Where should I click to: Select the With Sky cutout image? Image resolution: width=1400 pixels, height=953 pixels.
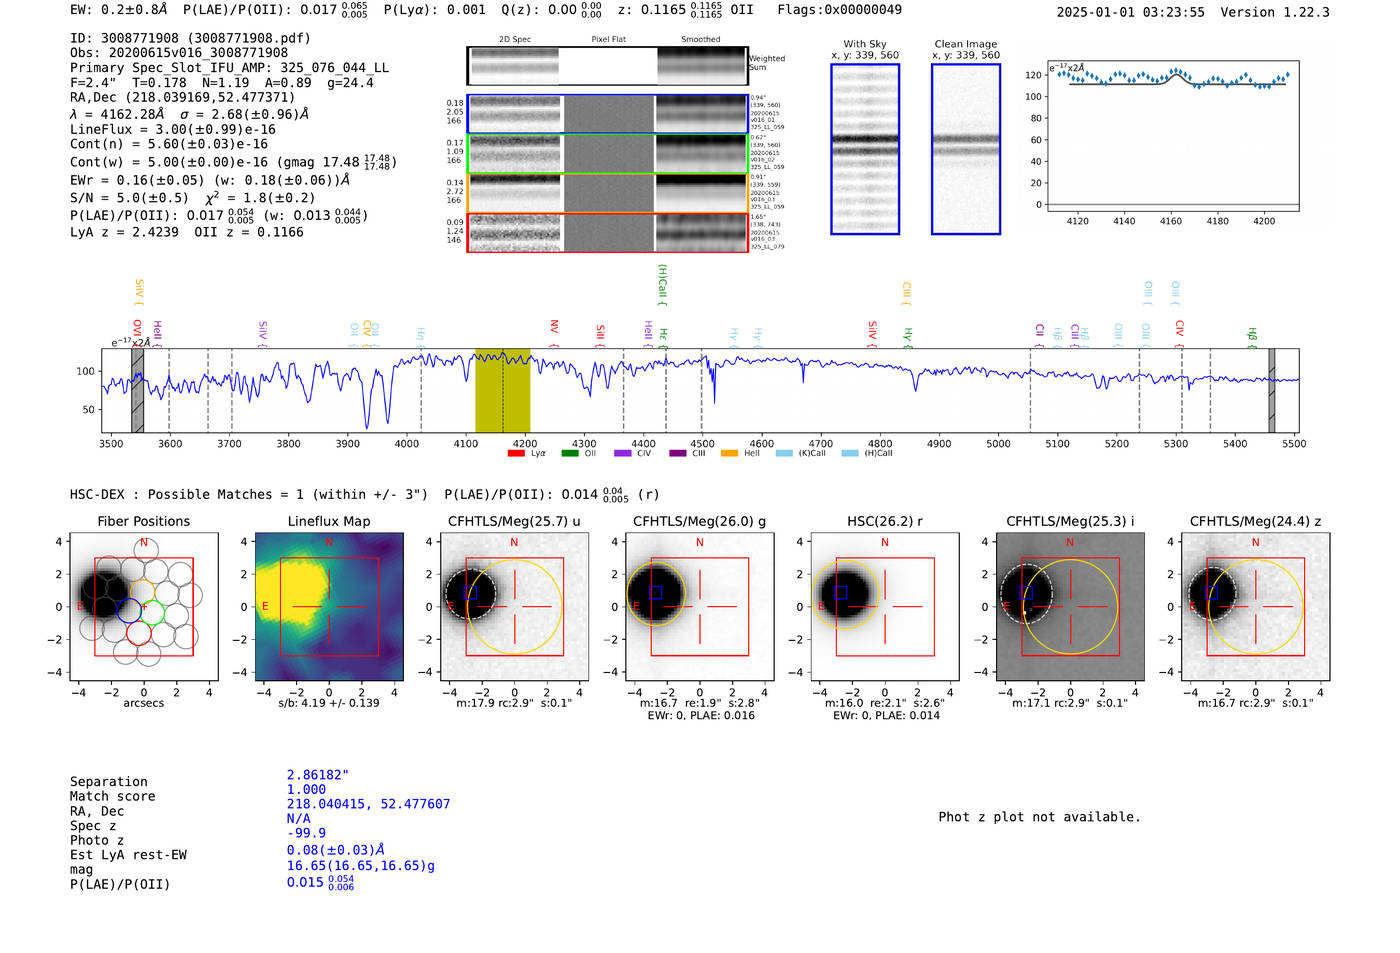pyautogui.click(x=865, y=149)
